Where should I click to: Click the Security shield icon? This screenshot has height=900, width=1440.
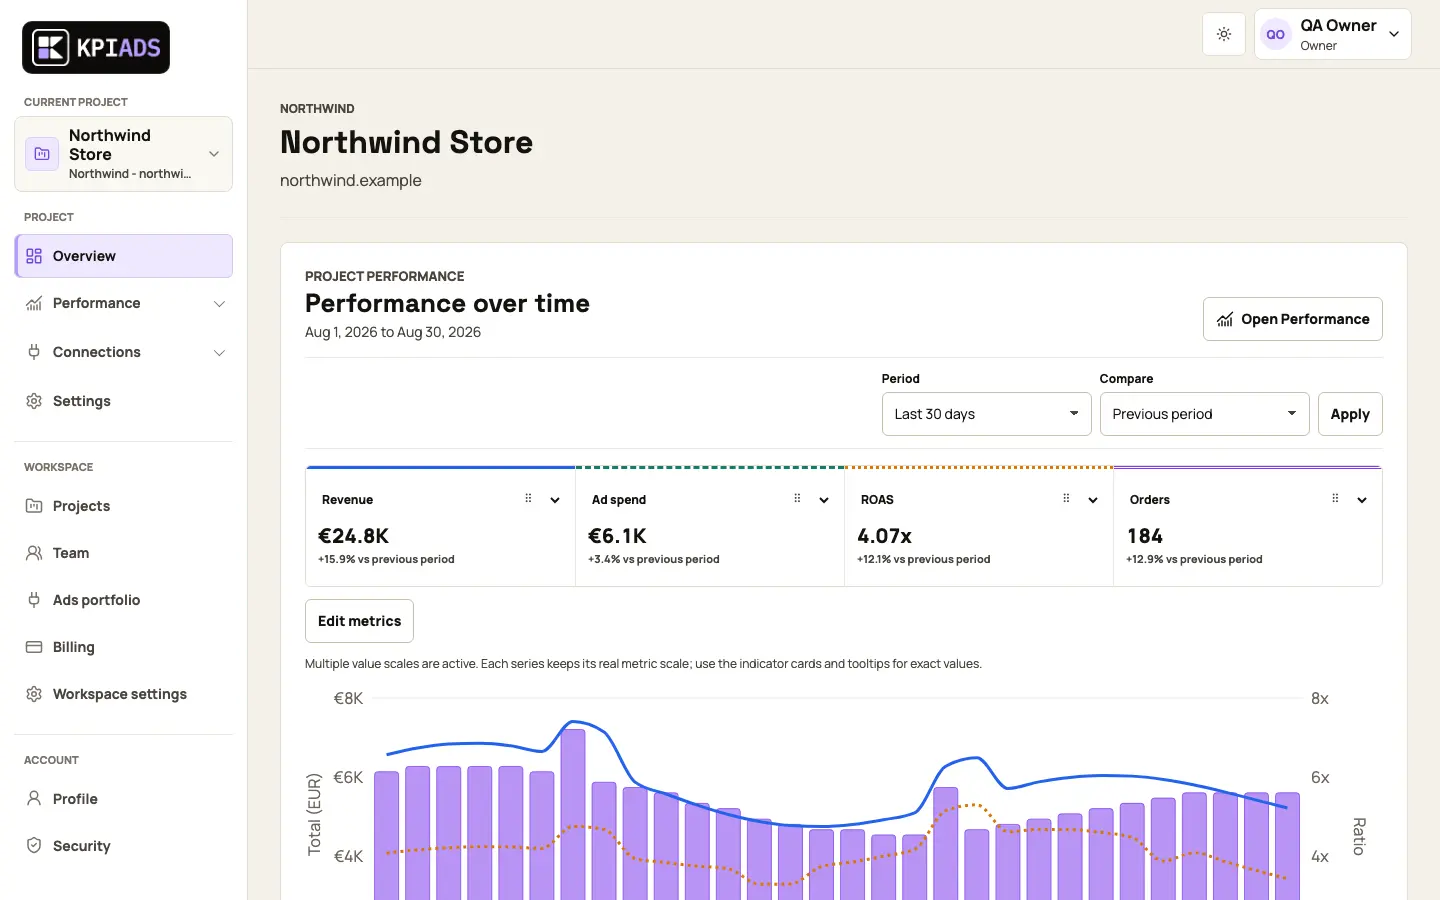coord(34,846)
